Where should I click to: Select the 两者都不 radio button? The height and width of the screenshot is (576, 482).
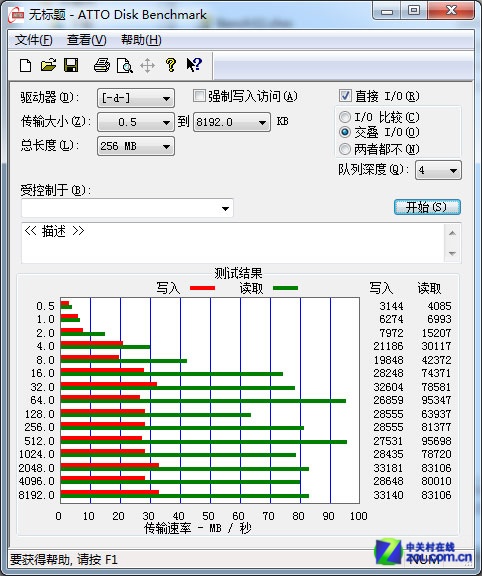tap(345, 149)
